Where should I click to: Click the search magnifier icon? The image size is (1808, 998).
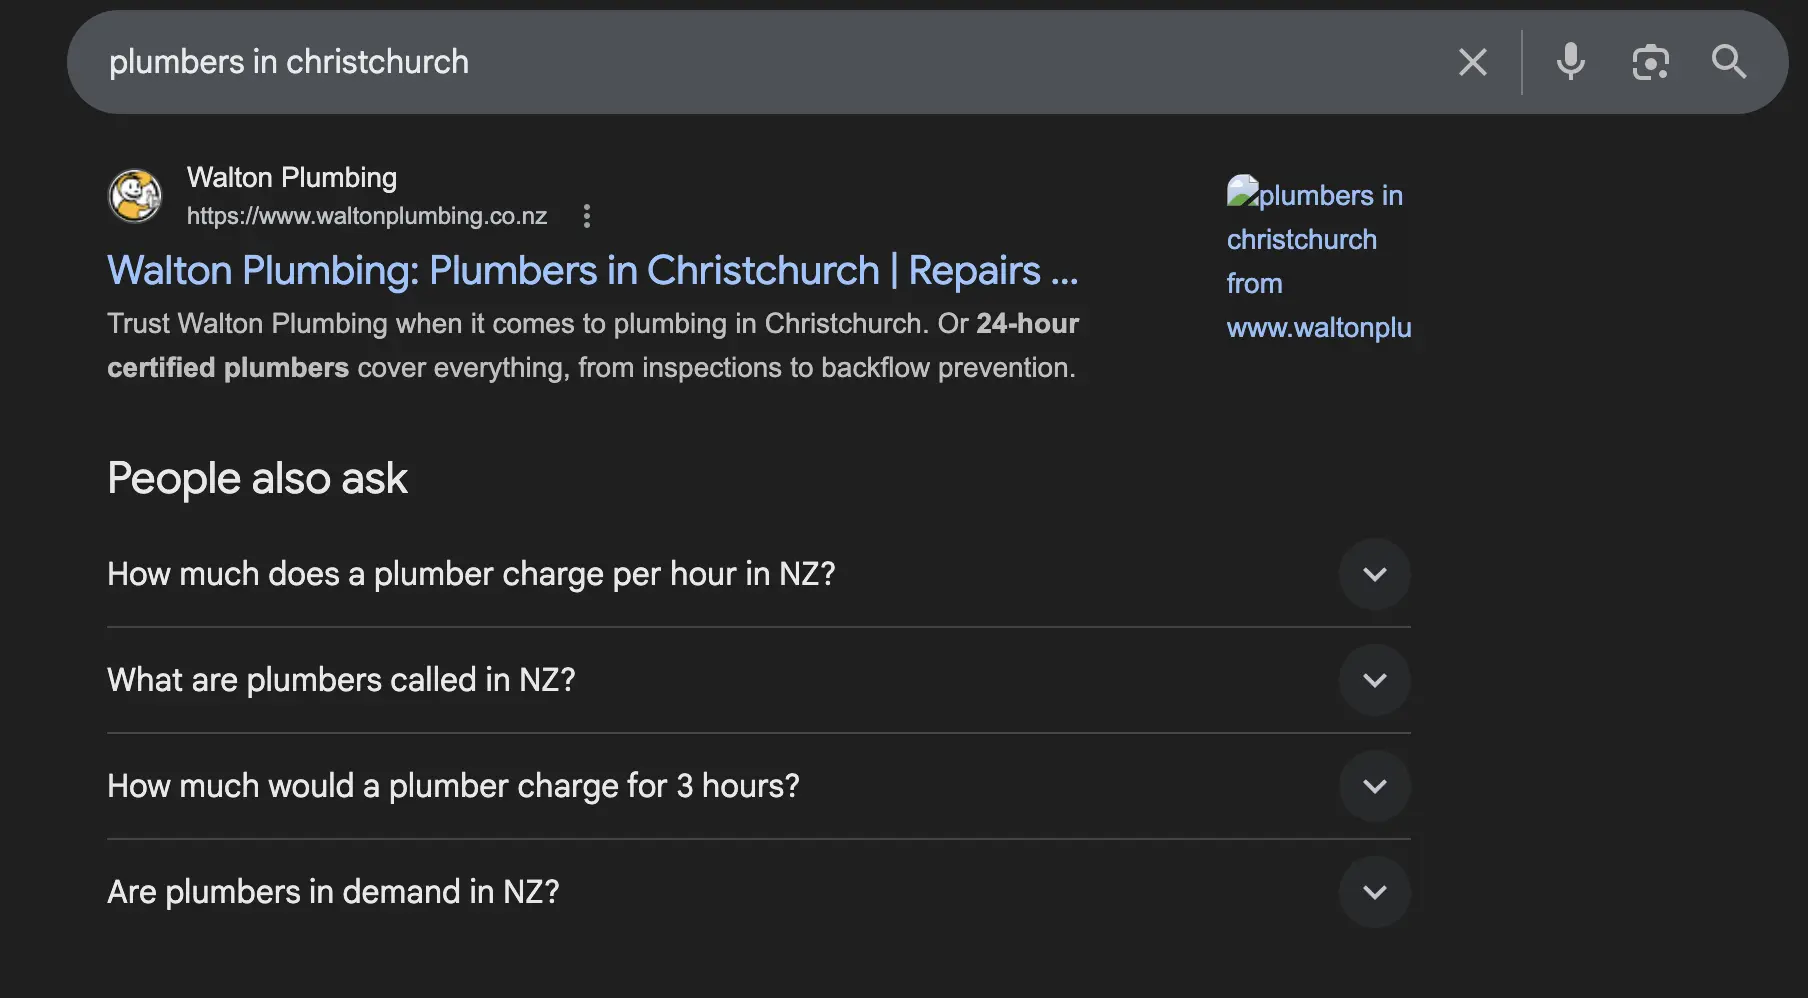(x=1729, y=62)
